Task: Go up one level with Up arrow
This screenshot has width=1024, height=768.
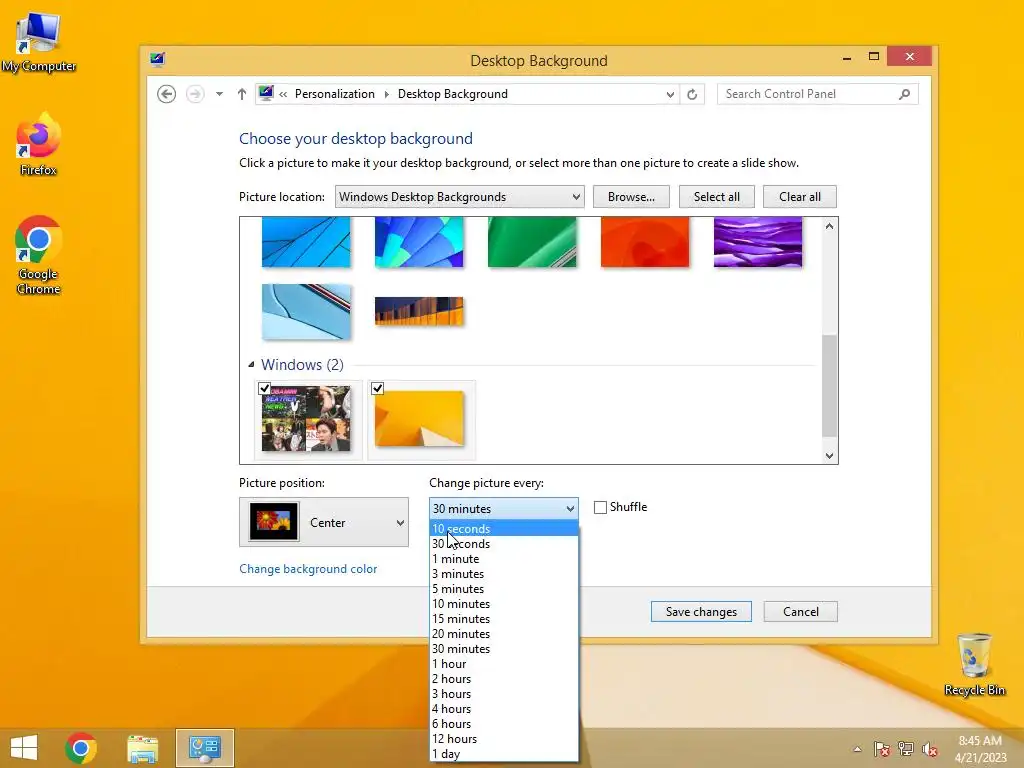Action: (242, 94)
